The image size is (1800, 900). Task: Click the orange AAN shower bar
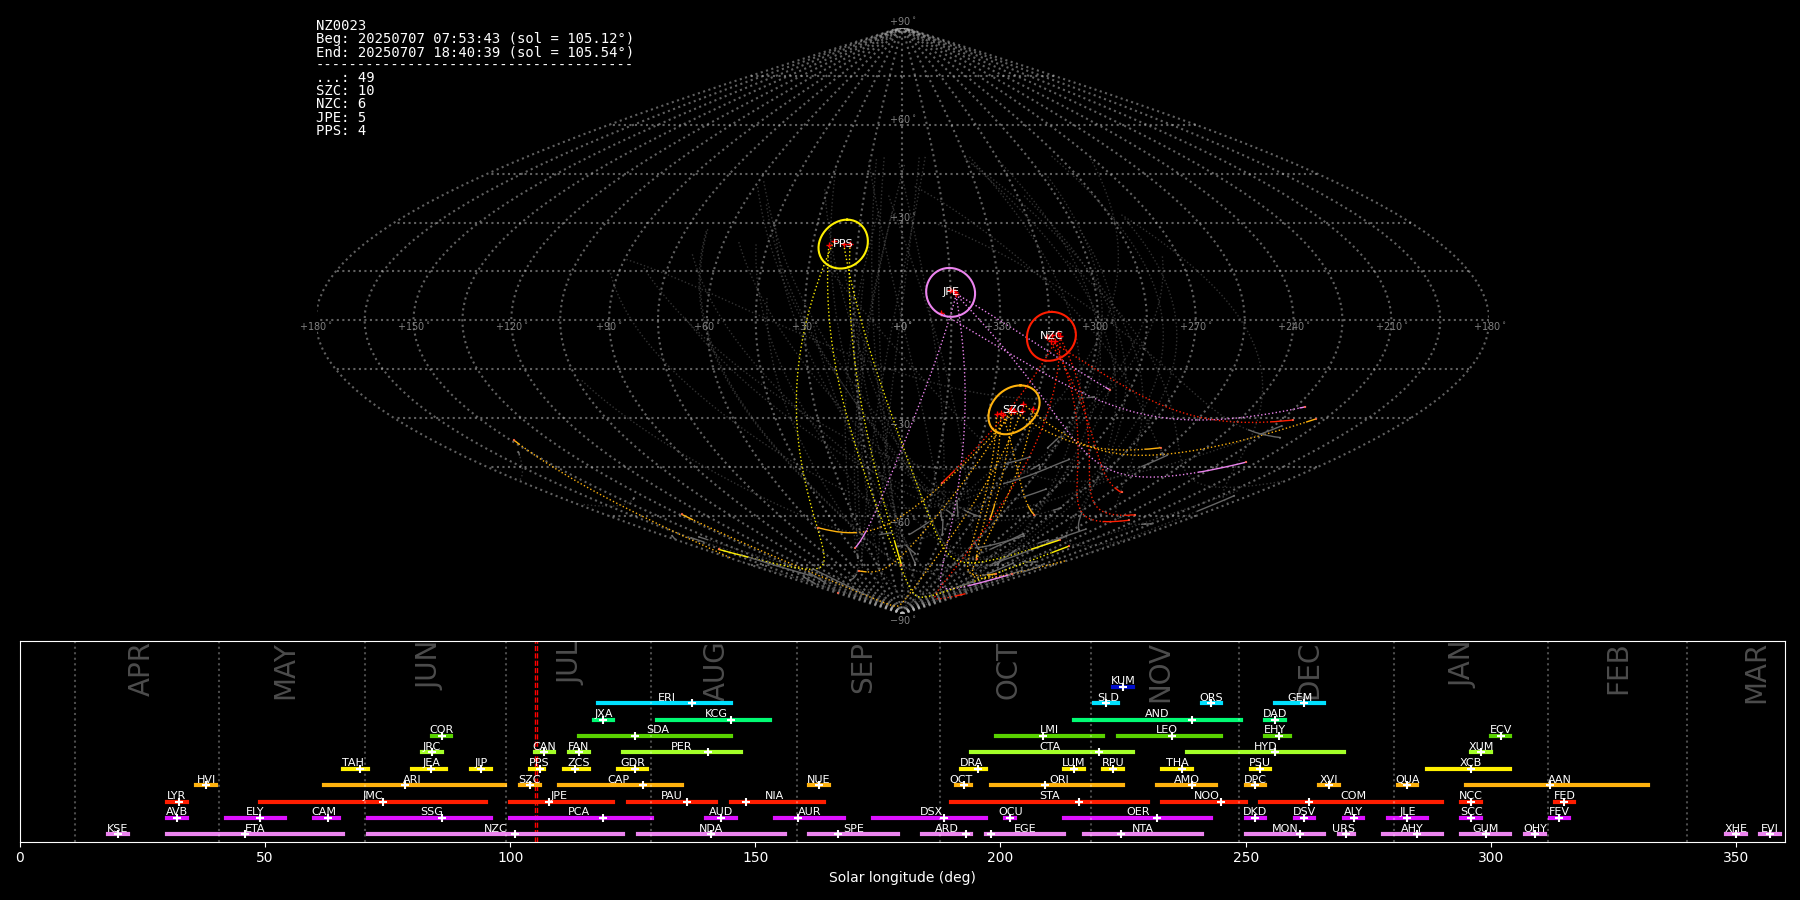(x=1557, y=785)
